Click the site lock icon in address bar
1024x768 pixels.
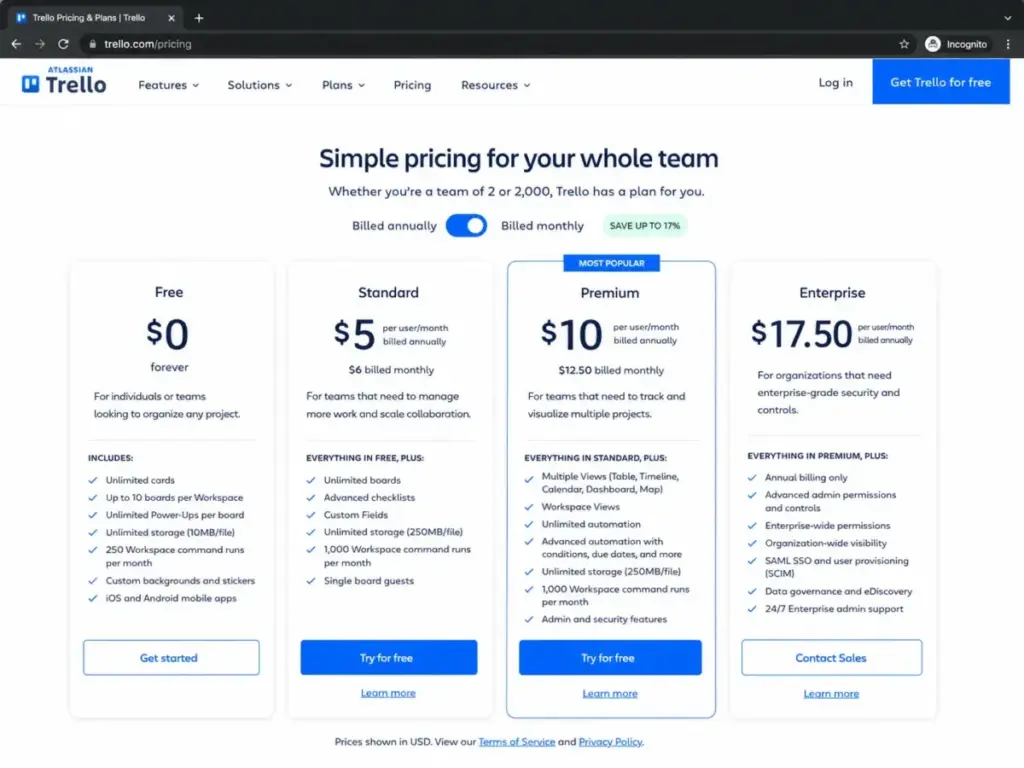(92, 44)
